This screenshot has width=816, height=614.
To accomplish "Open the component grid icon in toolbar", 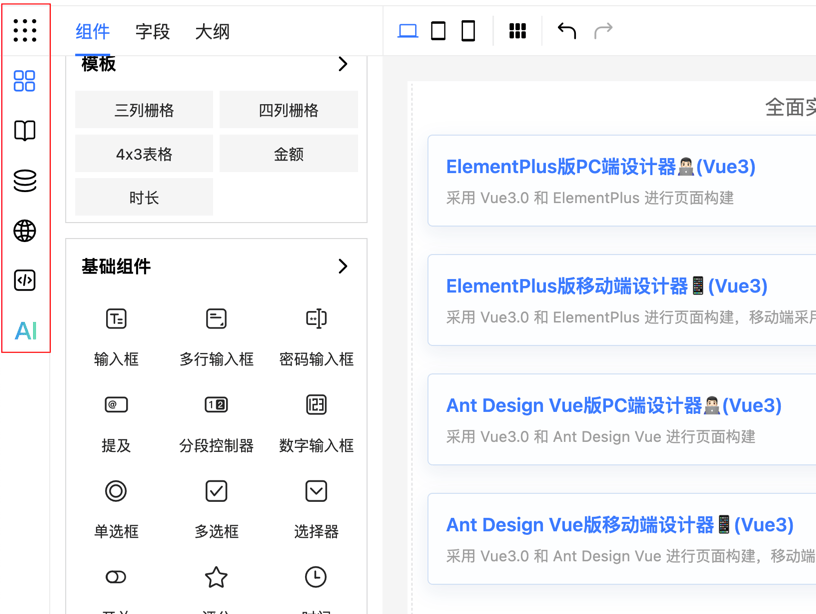I will click(518, 30).
